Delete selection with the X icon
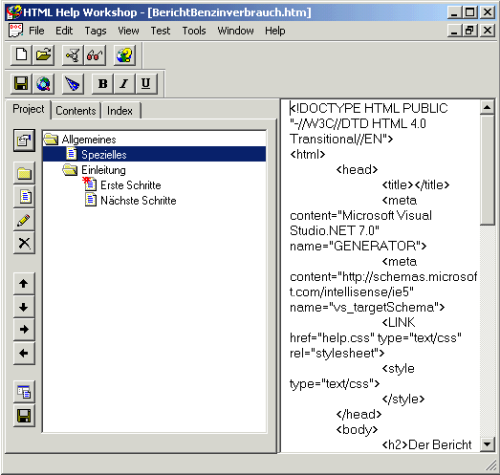Image resolution: width=500 pixels, height=475 pixels. tap(24, 243)
